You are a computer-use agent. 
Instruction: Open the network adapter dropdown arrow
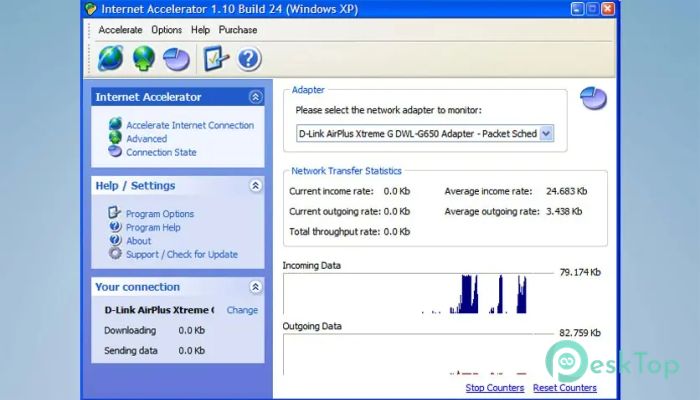point(546,133)
